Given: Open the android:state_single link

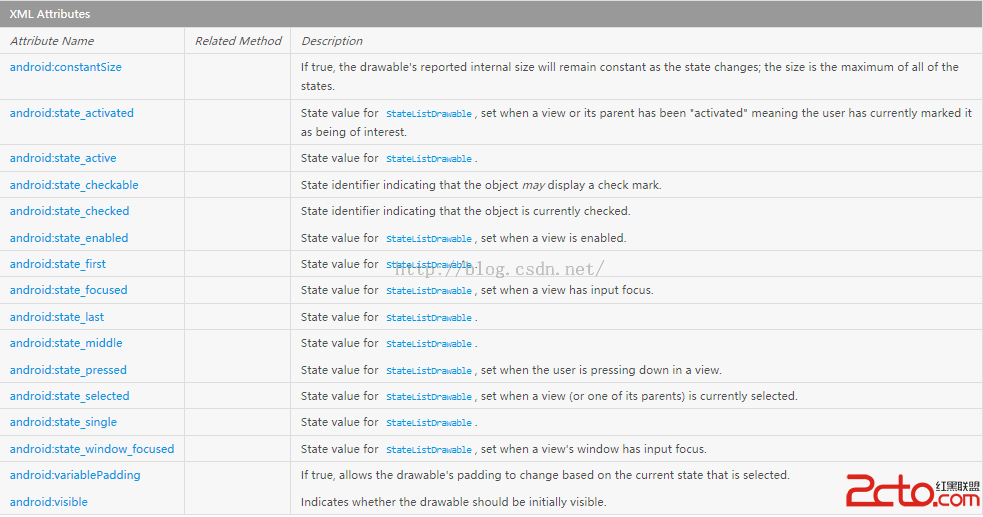Looking at the screenshot, I should 63,422.
